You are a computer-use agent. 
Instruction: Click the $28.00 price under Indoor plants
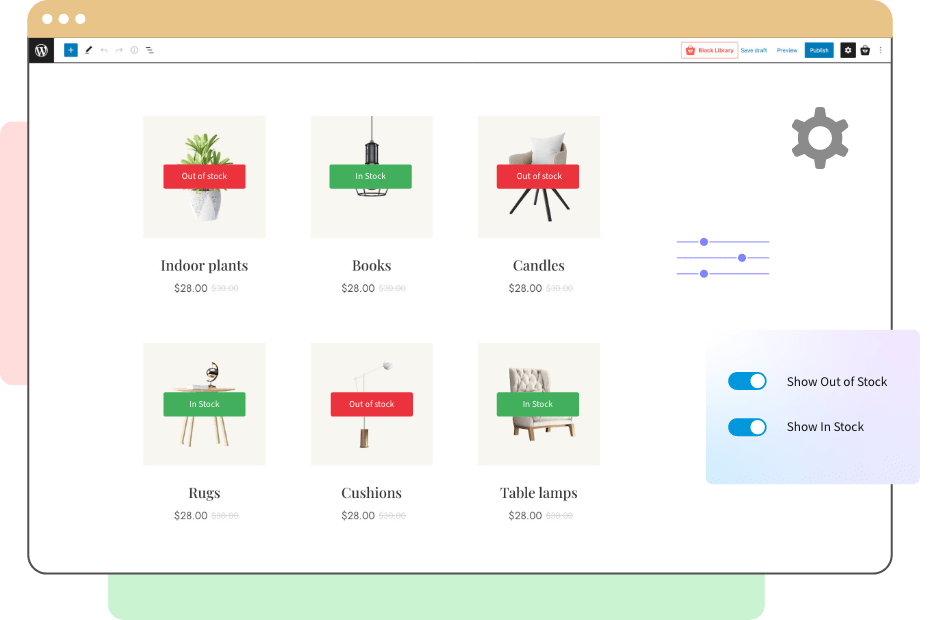click(x=190, y=288)
